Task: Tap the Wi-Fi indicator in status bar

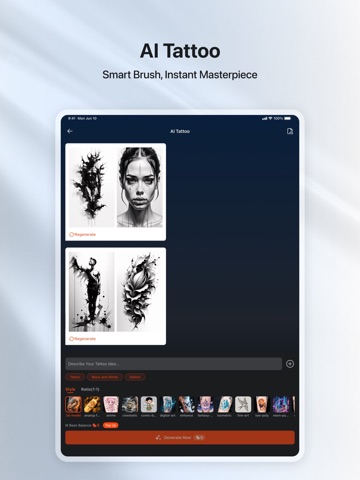Action: pyautogui.click(x=270, y=118)
